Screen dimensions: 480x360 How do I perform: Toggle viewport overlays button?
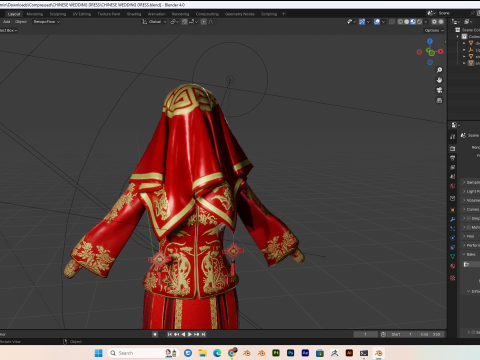pyautogui.click(x=377, y=22)
